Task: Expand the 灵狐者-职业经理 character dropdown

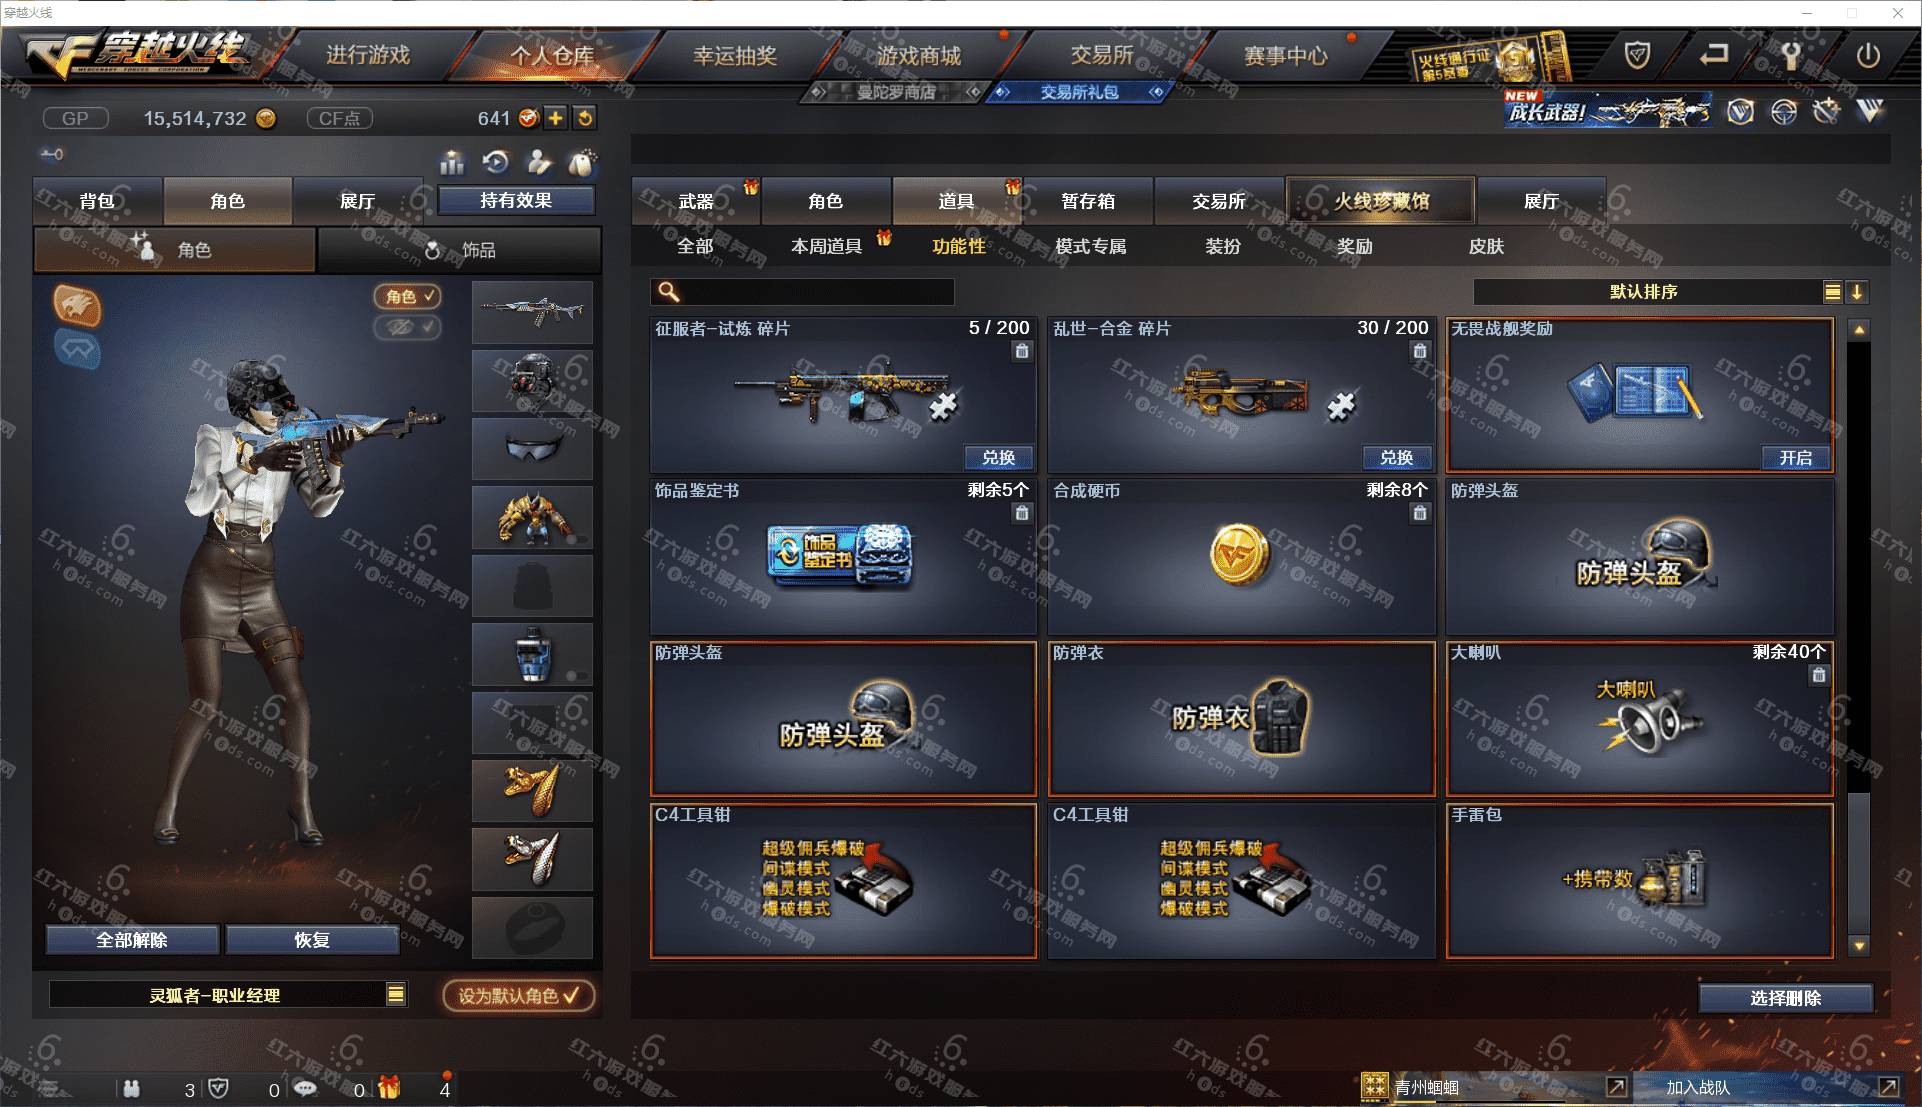Action: pyautogui.click(x=396, y=994)
